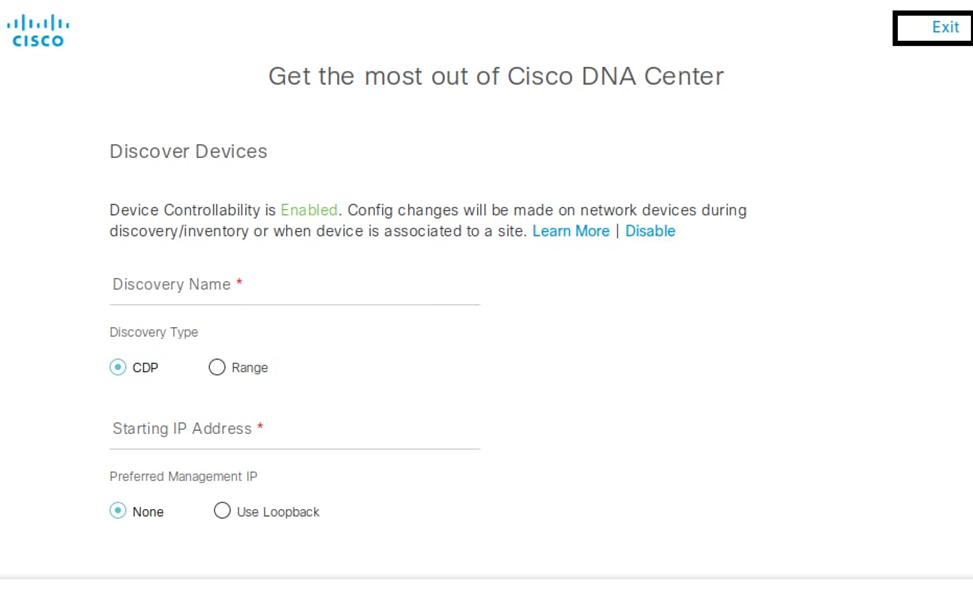Image resolution: width=973 pixels, height=597 pixels.
Task: Click the Get the most out of Cisco DNA Center title
Action: pyautogui.click(x=495, y=76)
